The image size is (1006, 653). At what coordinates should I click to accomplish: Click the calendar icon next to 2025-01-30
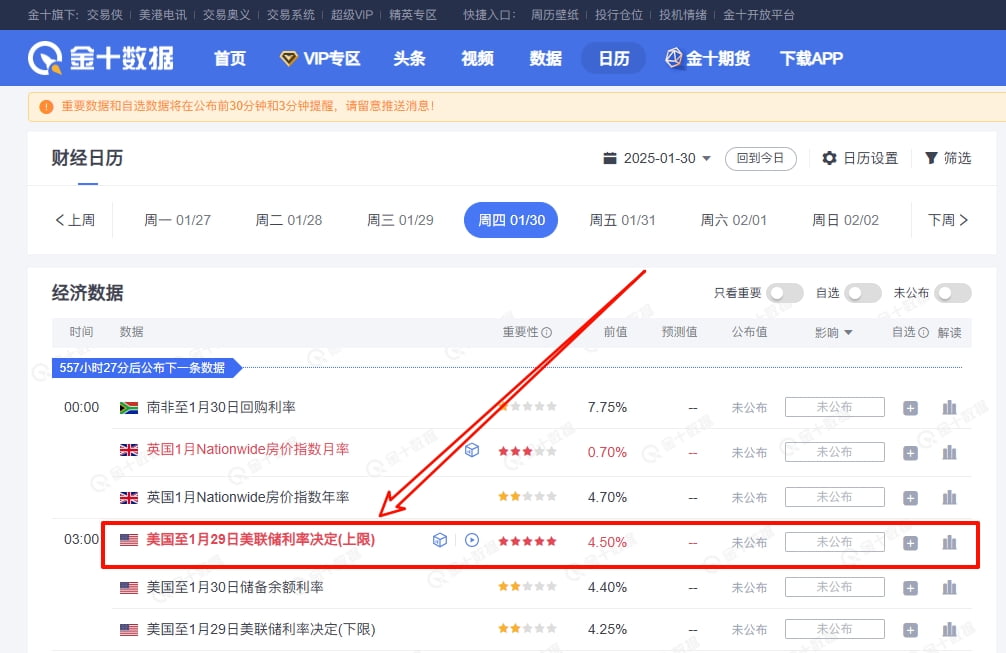point(610,158)
